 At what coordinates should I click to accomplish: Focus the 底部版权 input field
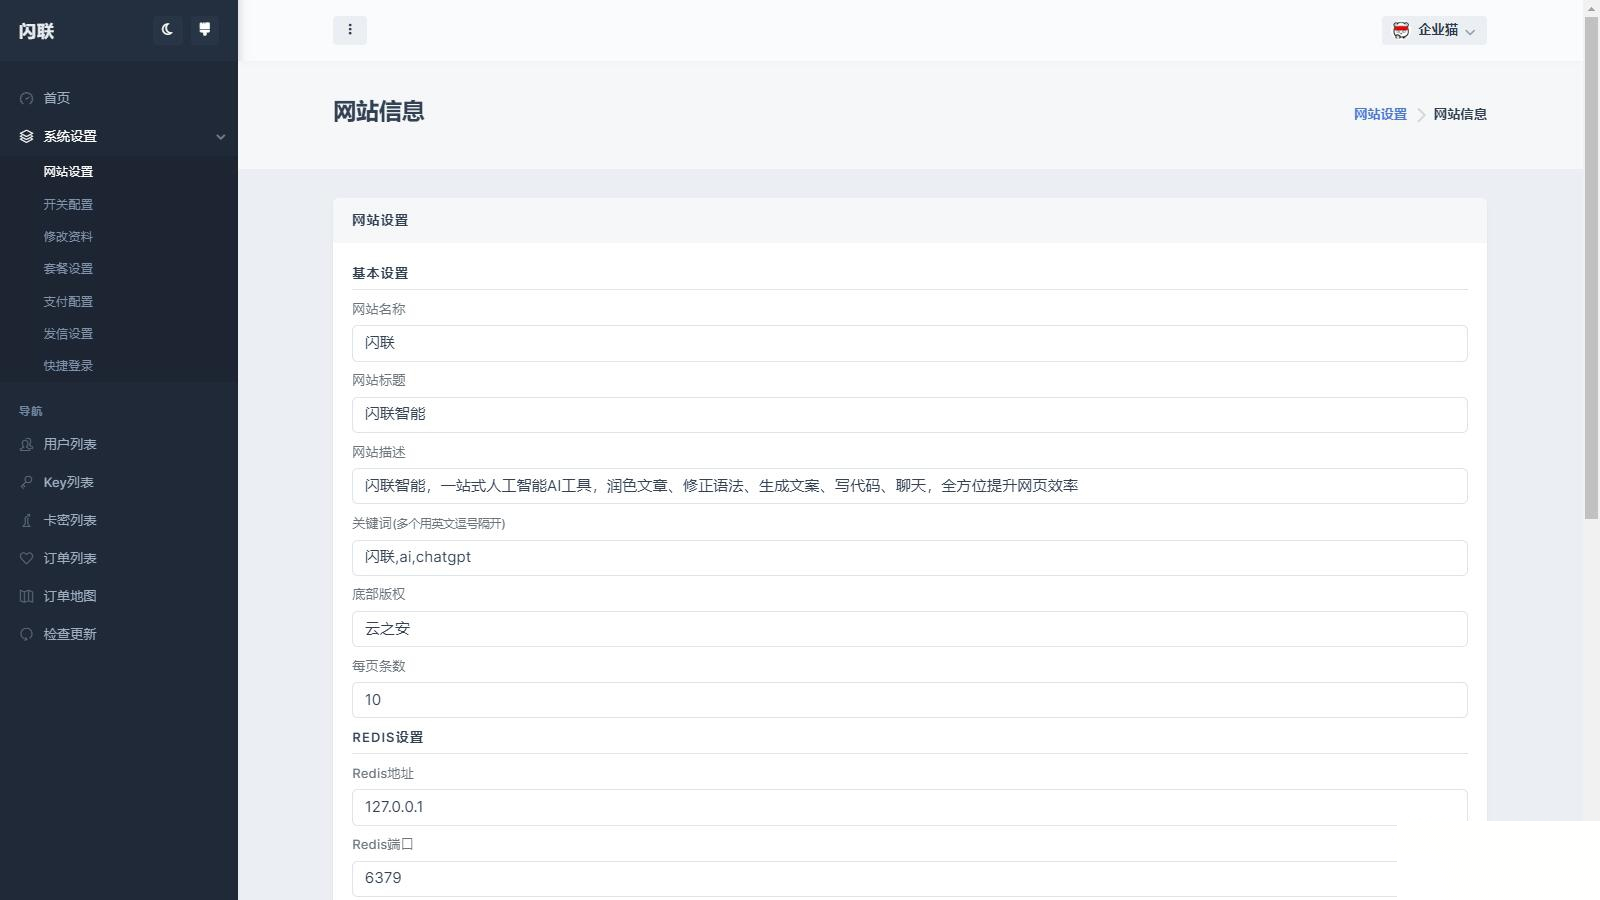click(910, 629)
